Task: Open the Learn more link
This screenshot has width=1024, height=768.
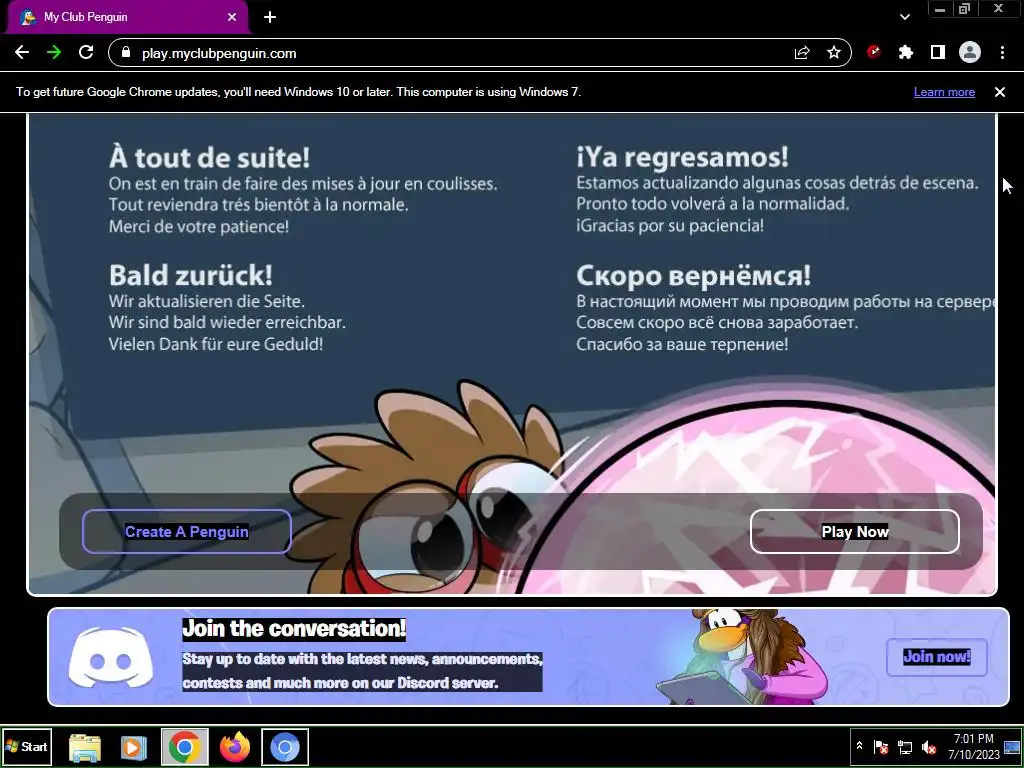Action: coord(944,92)
